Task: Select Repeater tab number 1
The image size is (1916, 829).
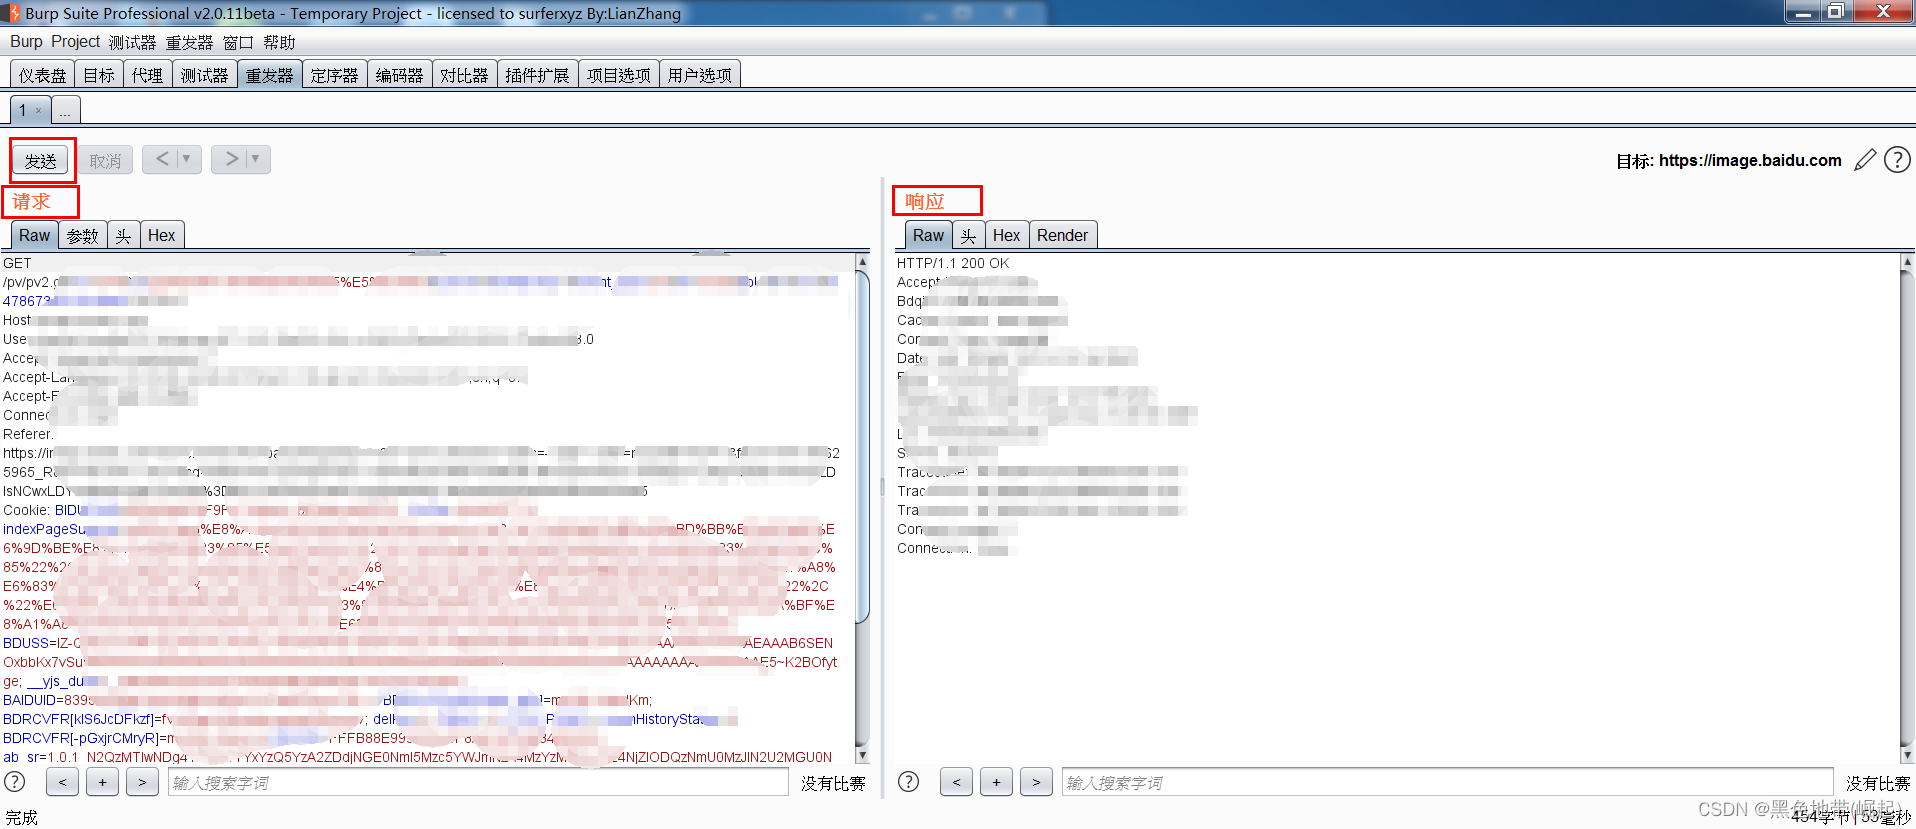Action: (23, 110)
